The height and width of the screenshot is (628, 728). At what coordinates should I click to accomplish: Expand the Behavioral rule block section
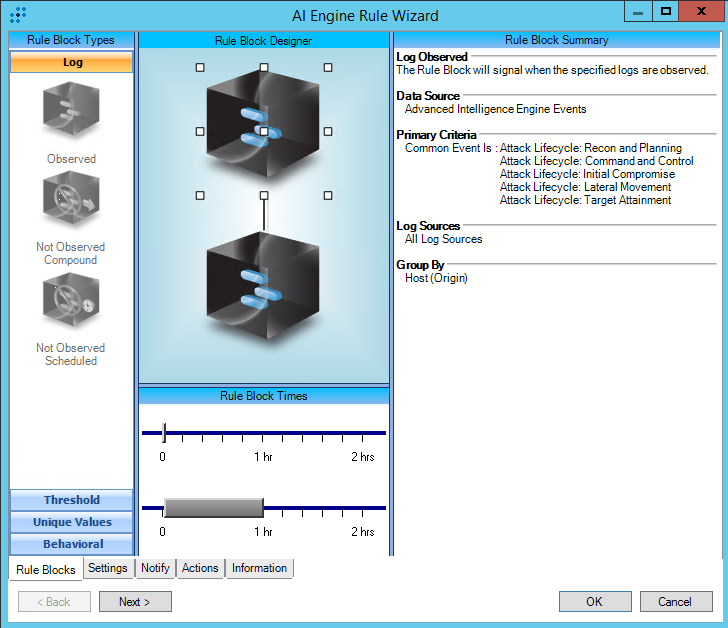tap(71, 544)
